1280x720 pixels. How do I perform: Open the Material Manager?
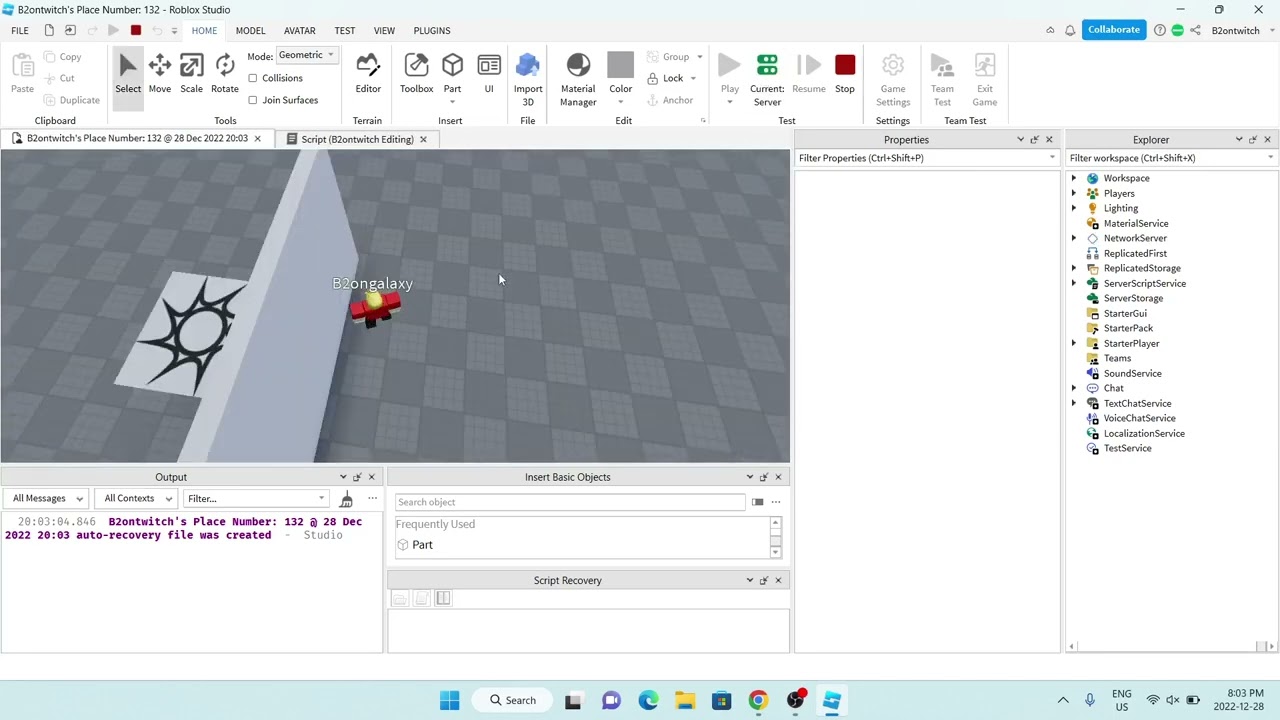click(578, 80)
